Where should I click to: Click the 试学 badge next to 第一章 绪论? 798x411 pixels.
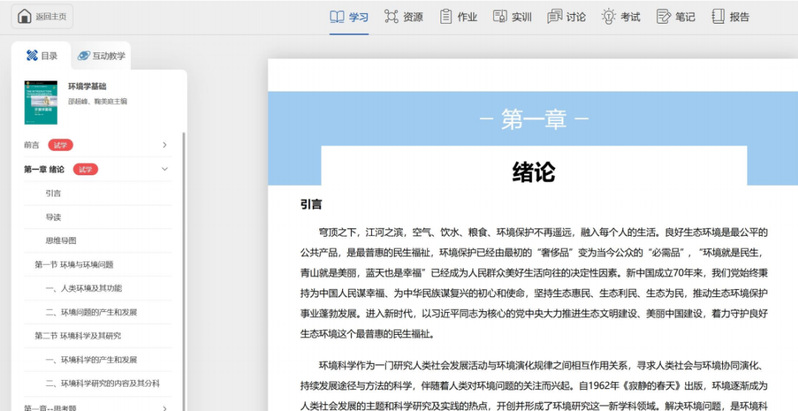point(86,169)
